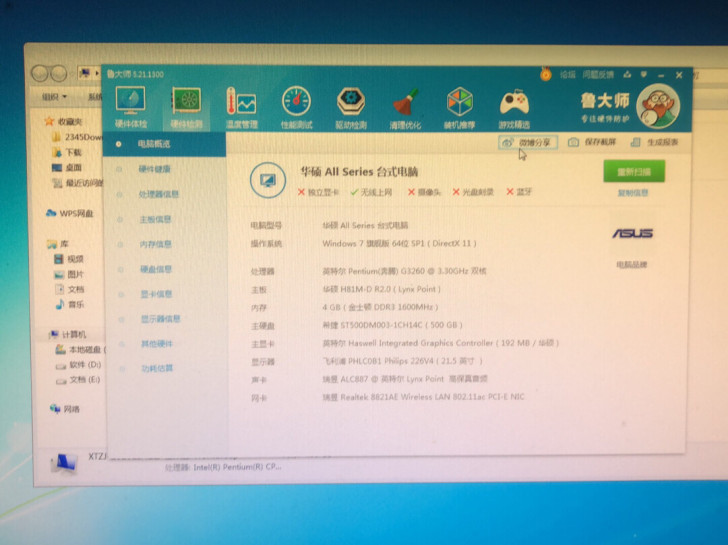Screen dimensions: 728x545
Task: Select WPS网盘 in Explorer navigation pane
Action: [70, 214]
